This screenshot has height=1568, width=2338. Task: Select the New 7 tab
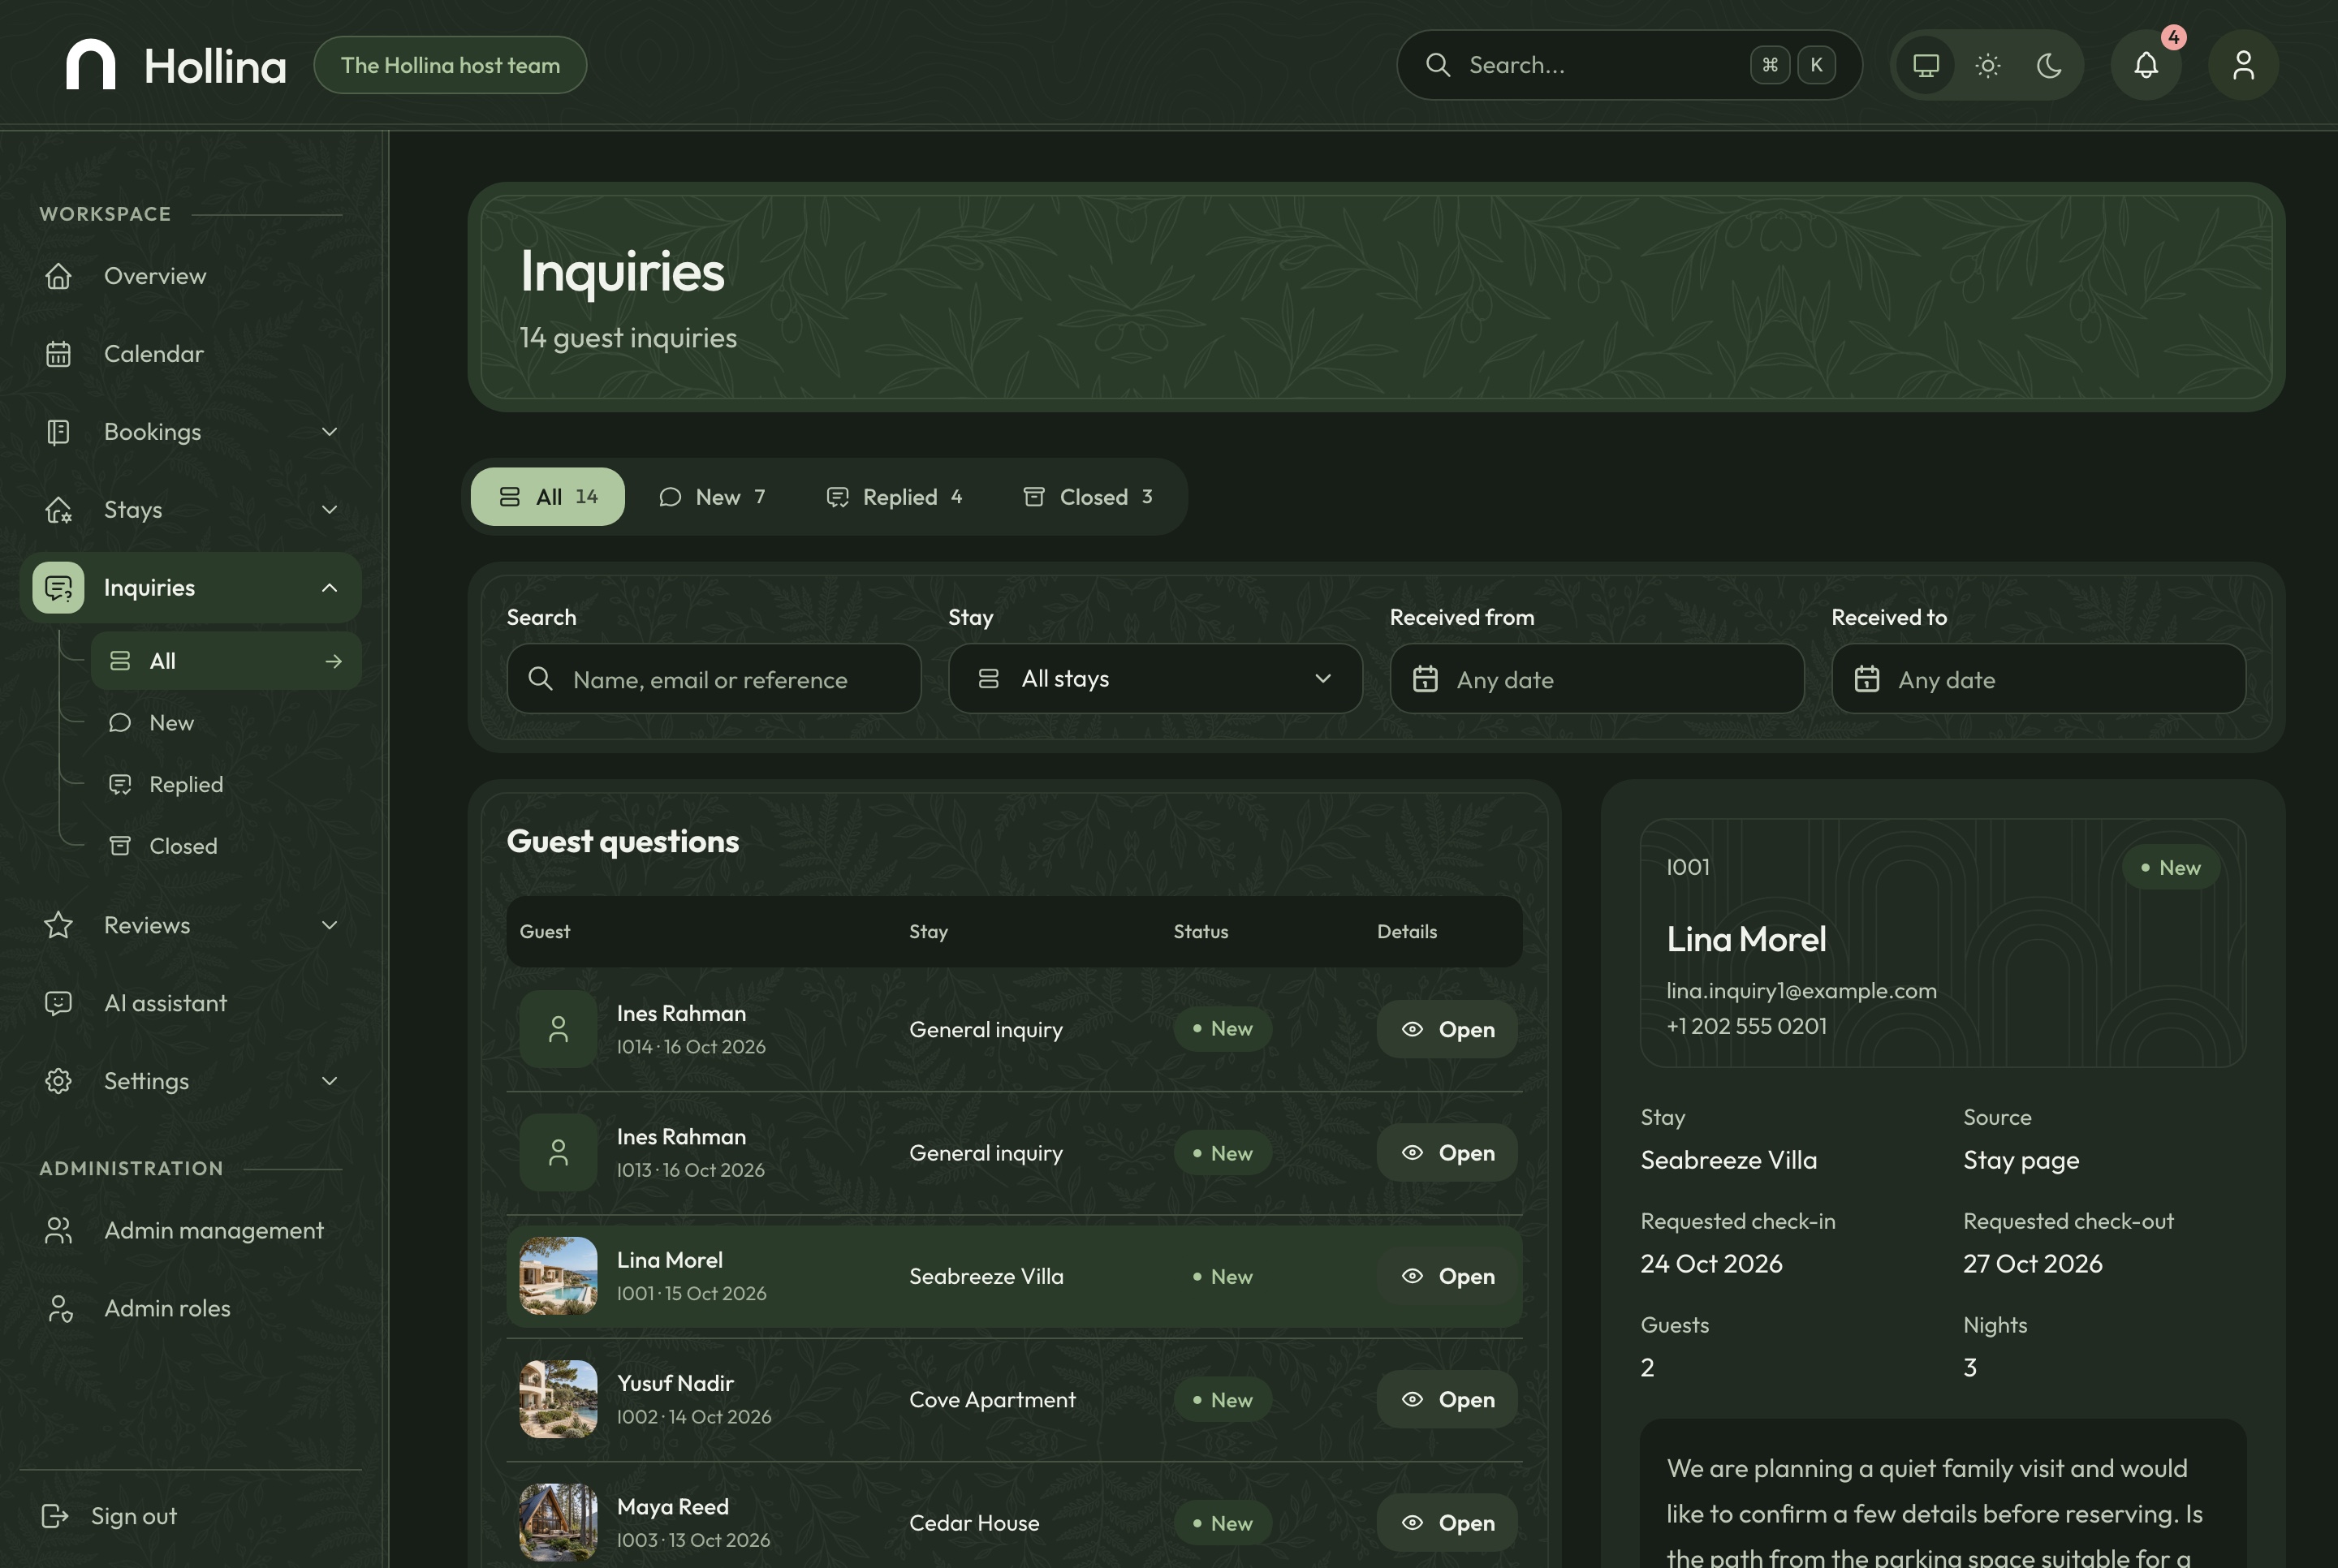click(x=712, y=497)
